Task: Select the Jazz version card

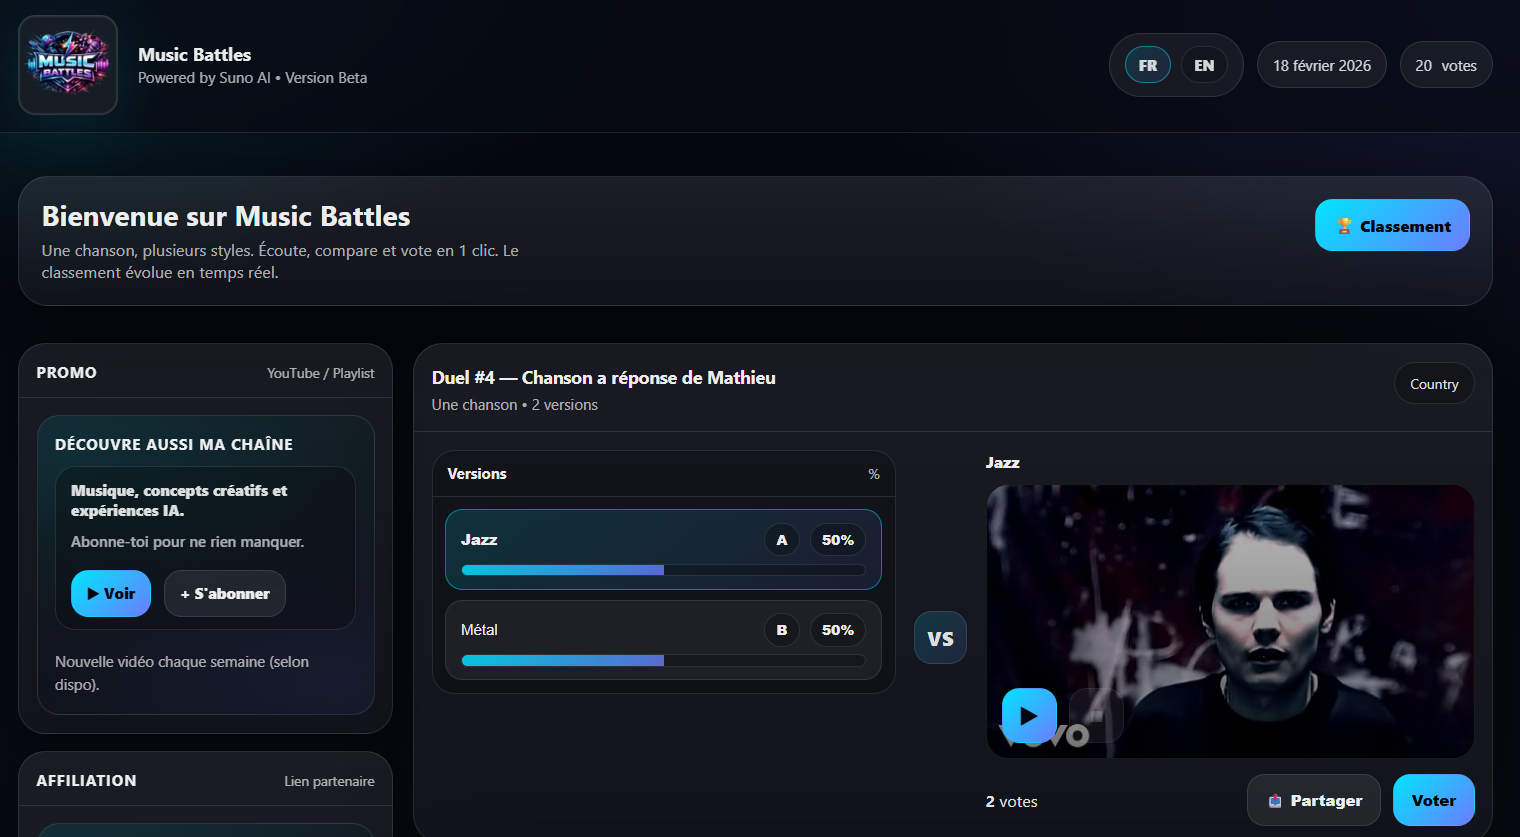Action: 663,549
